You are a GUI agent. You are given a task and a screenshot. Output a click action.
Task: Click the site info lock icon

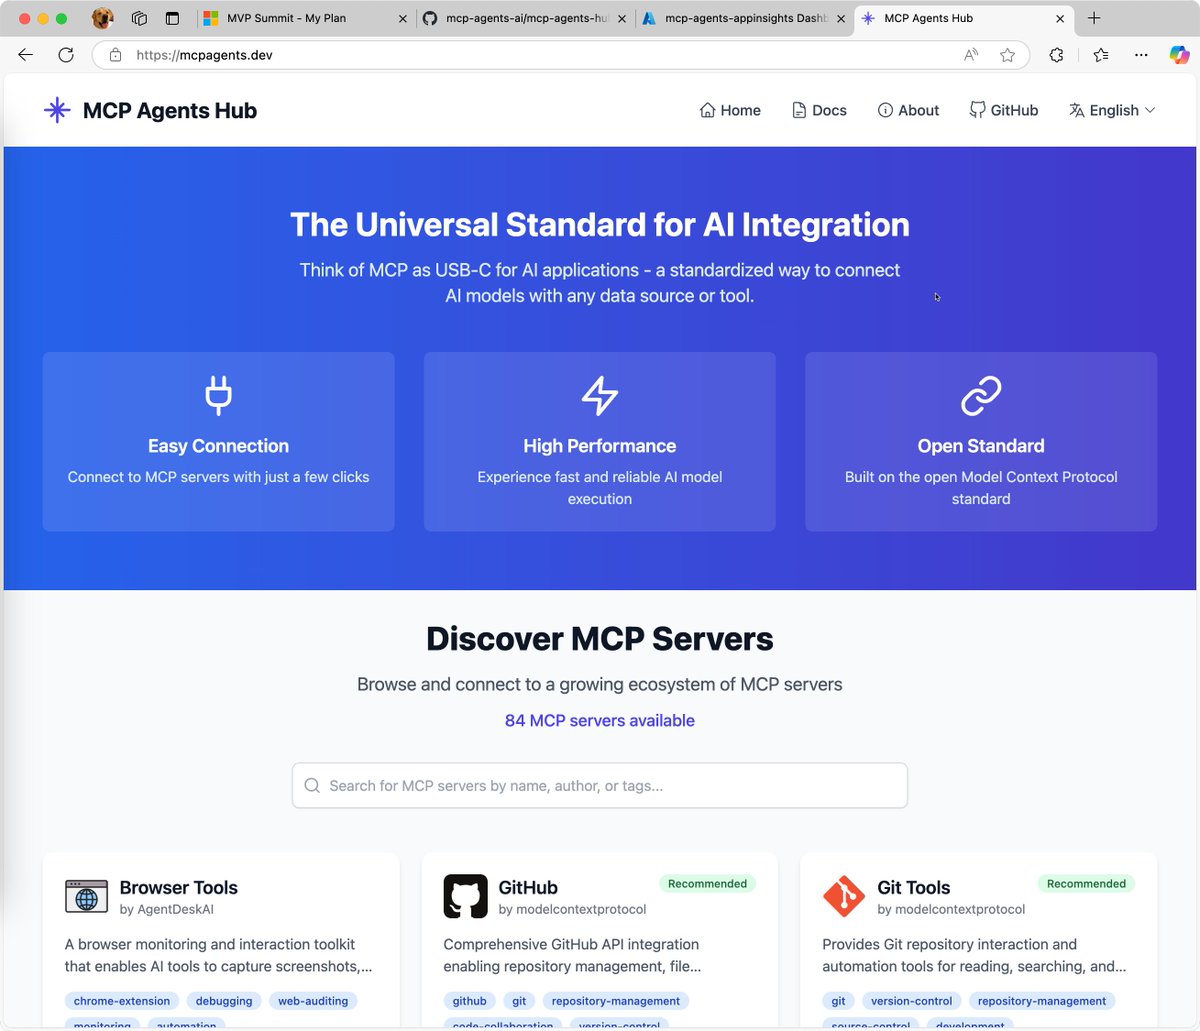coord(115,55)
